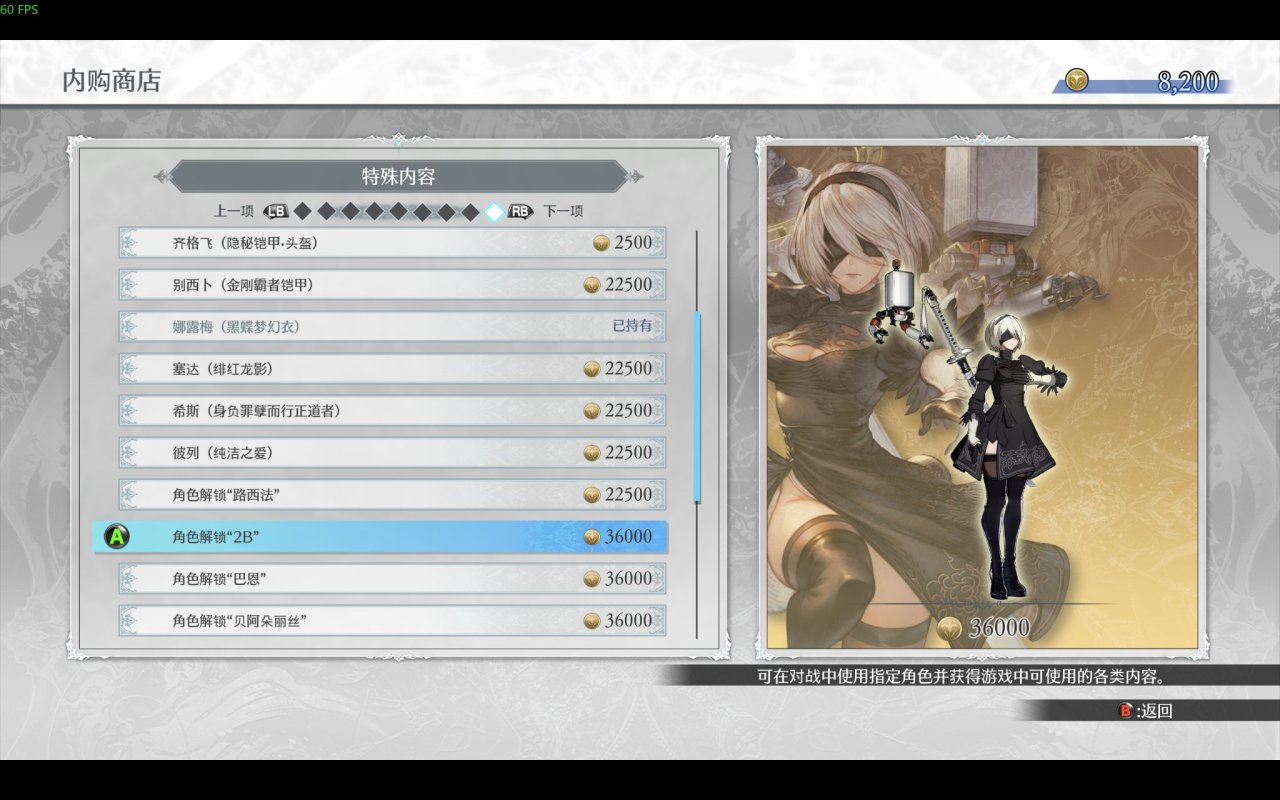Return using the 返回 label
The width and height of the screenshot is (1280, 800).
(1157, 711)
